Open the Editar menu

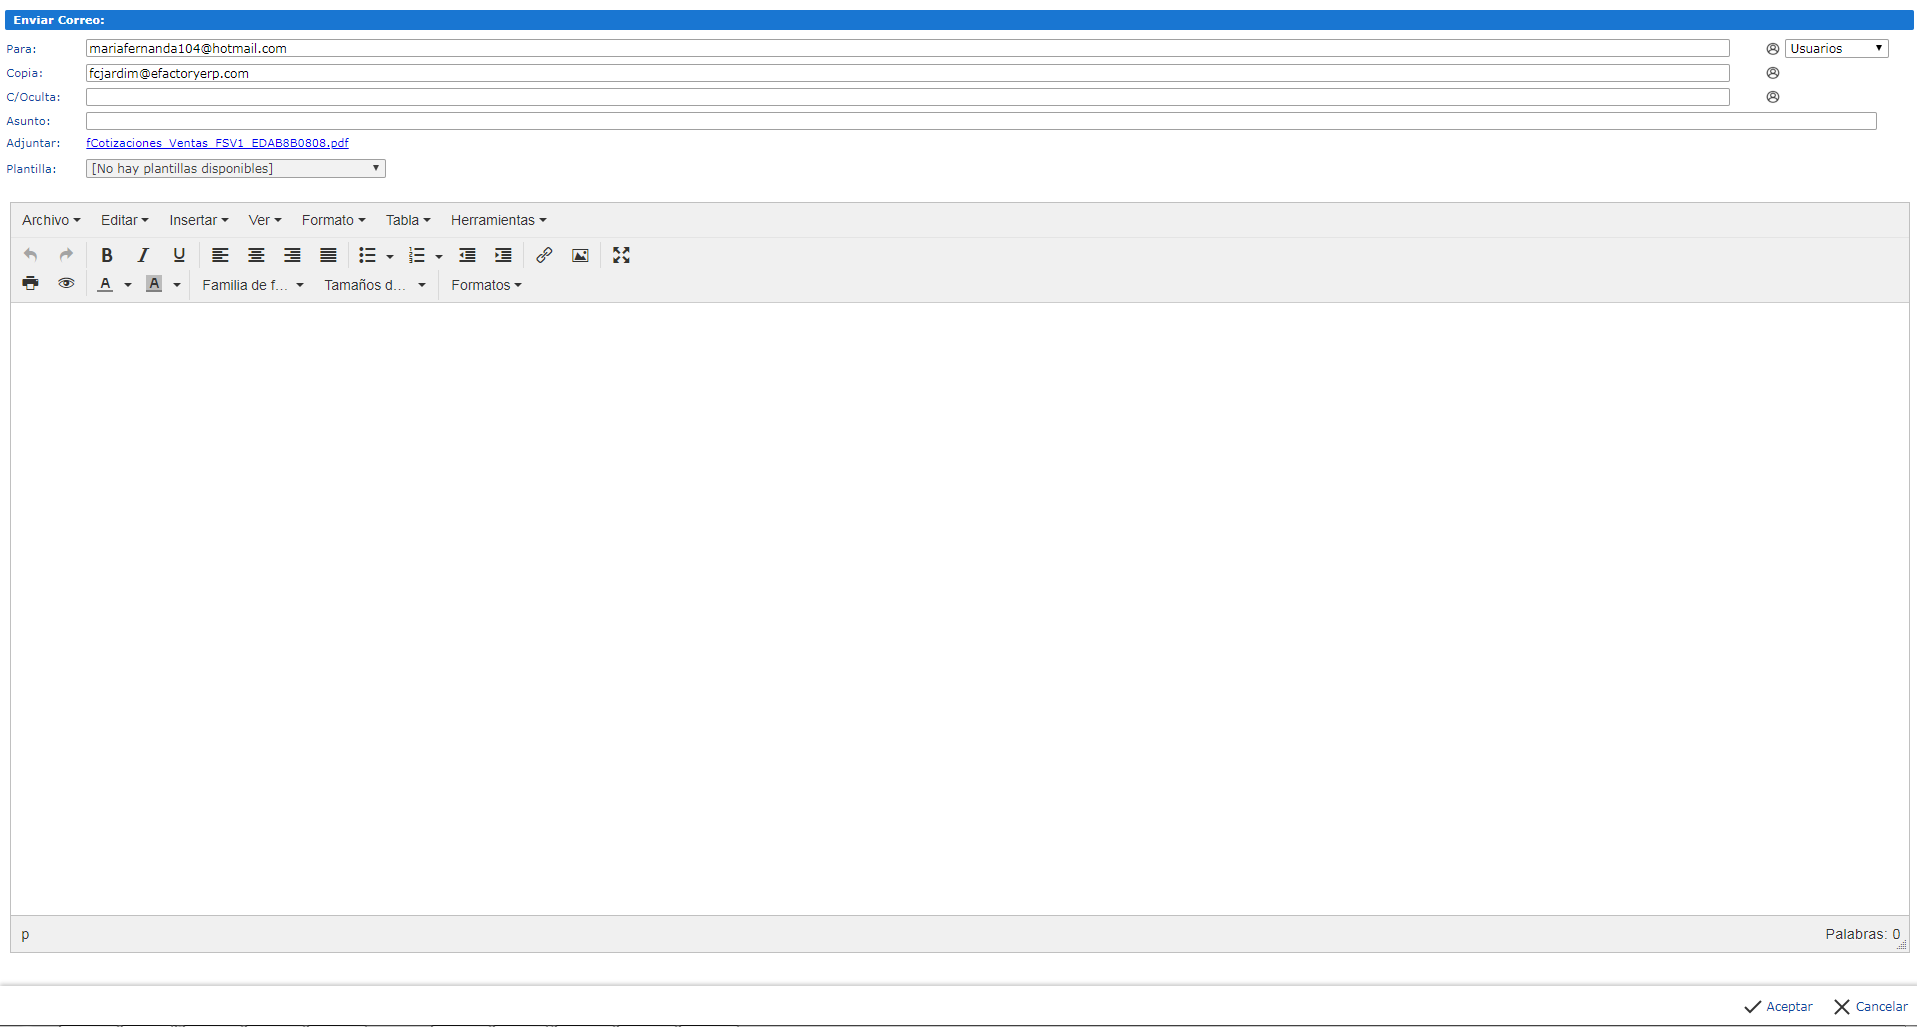[124, 220]
